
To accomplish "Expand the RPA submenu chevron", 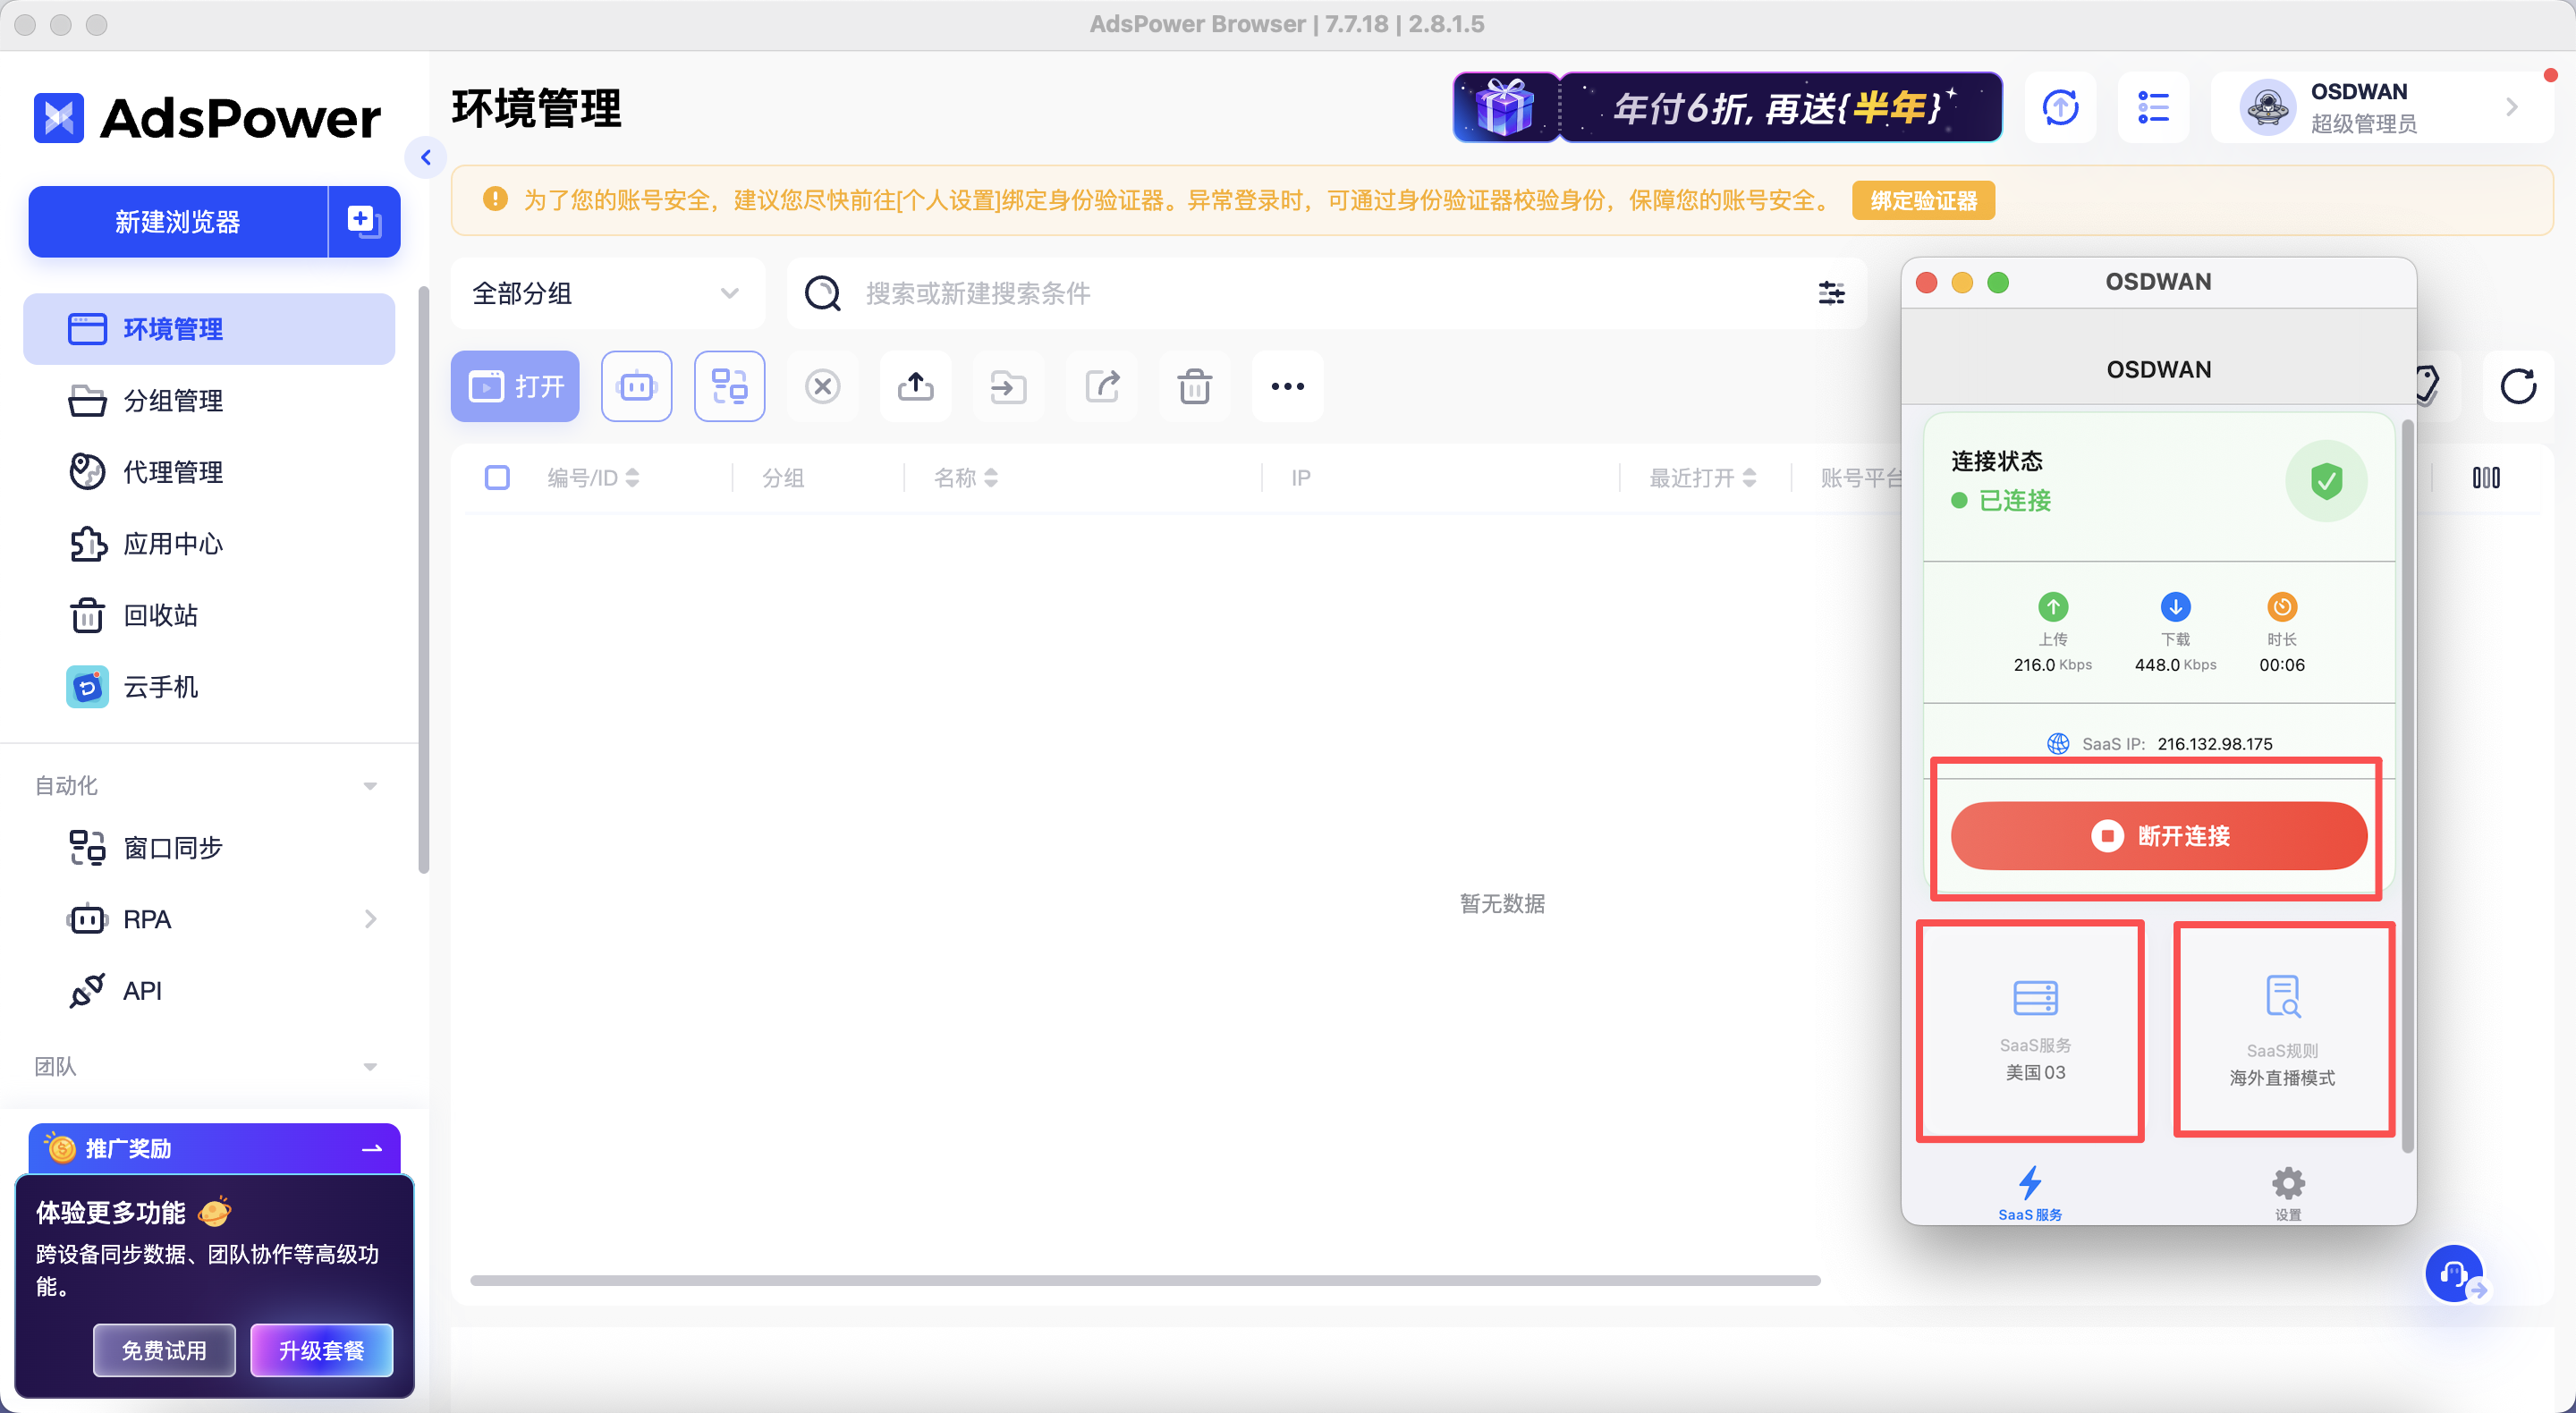I will point(370,919).
